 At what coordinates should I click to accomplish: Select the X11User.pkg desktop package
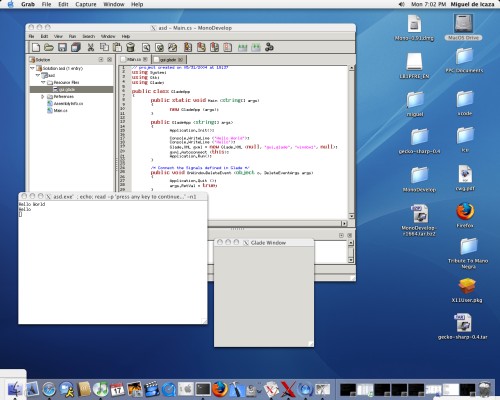[467, 290]
